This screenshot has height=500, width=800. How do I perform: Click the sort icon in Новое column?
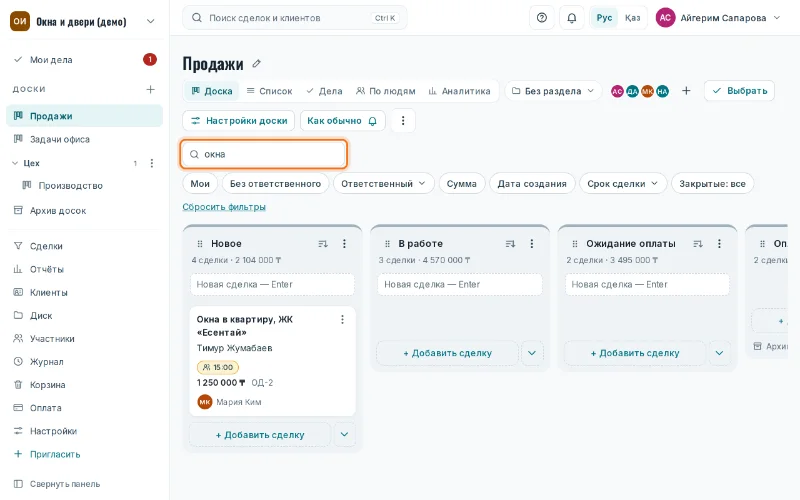[323, 244]
